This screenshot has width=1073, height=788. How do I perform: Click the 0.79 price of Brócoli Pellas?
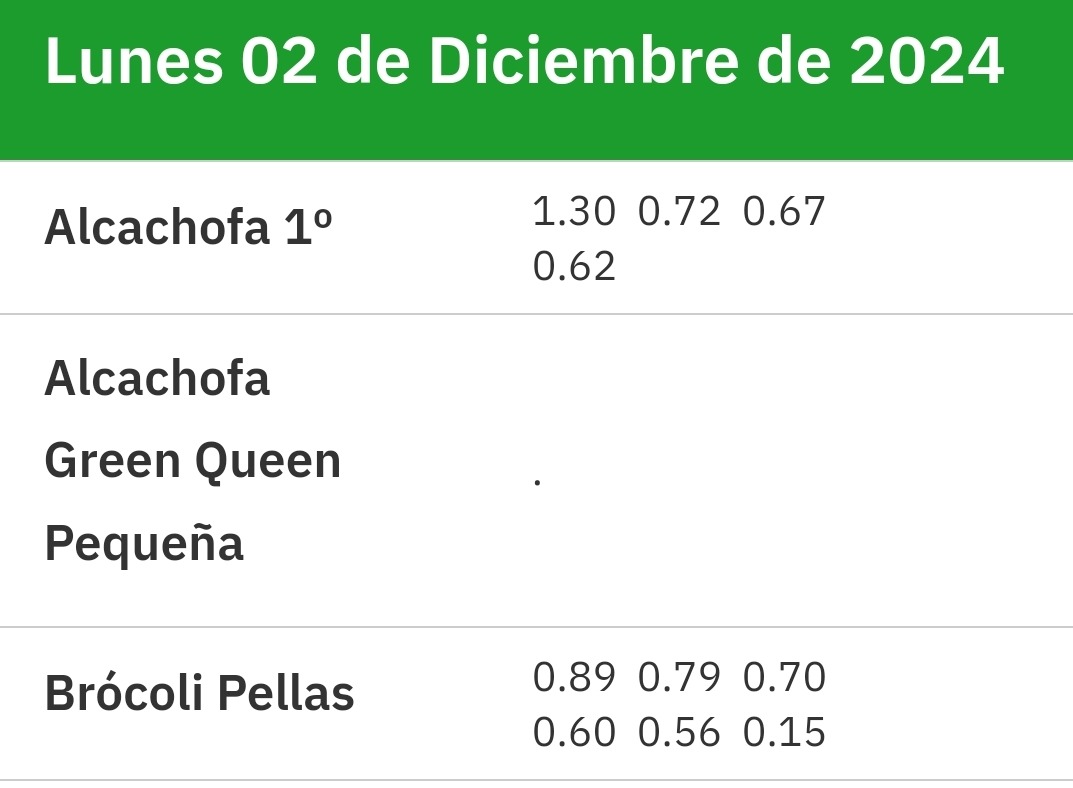point(679,677)
